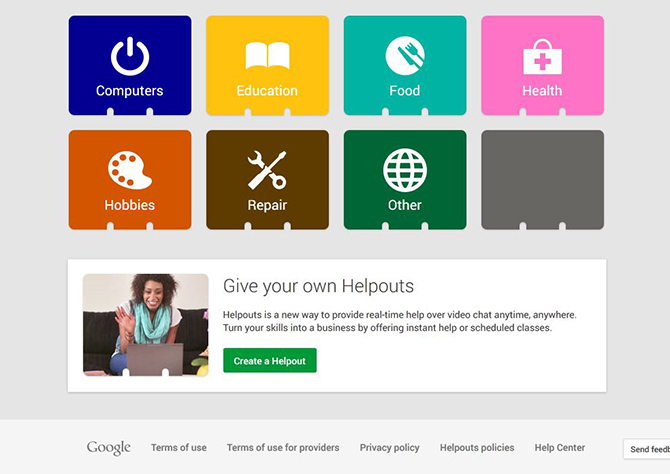Open the Helpouts policies link
This screenshot has width=670, height=474.
(x=477, y=448)
